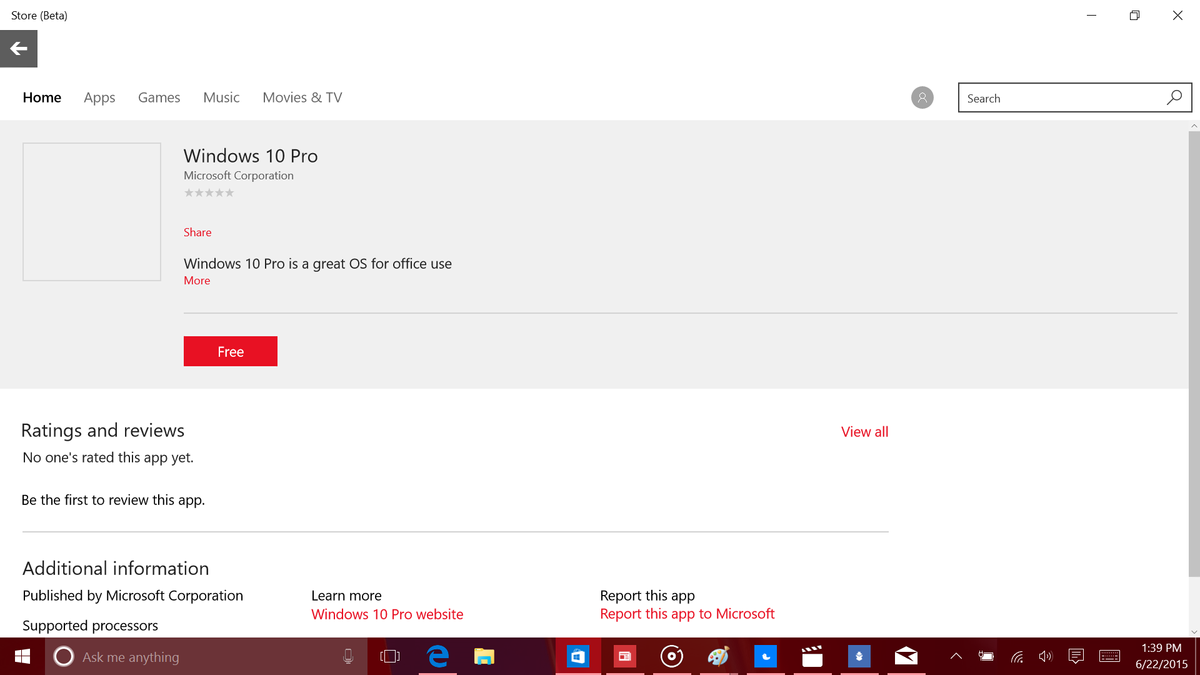Viewport: 1200px width, 675px height.
Task: Open the Action Center notifications icon
Action: point(1076,656)
